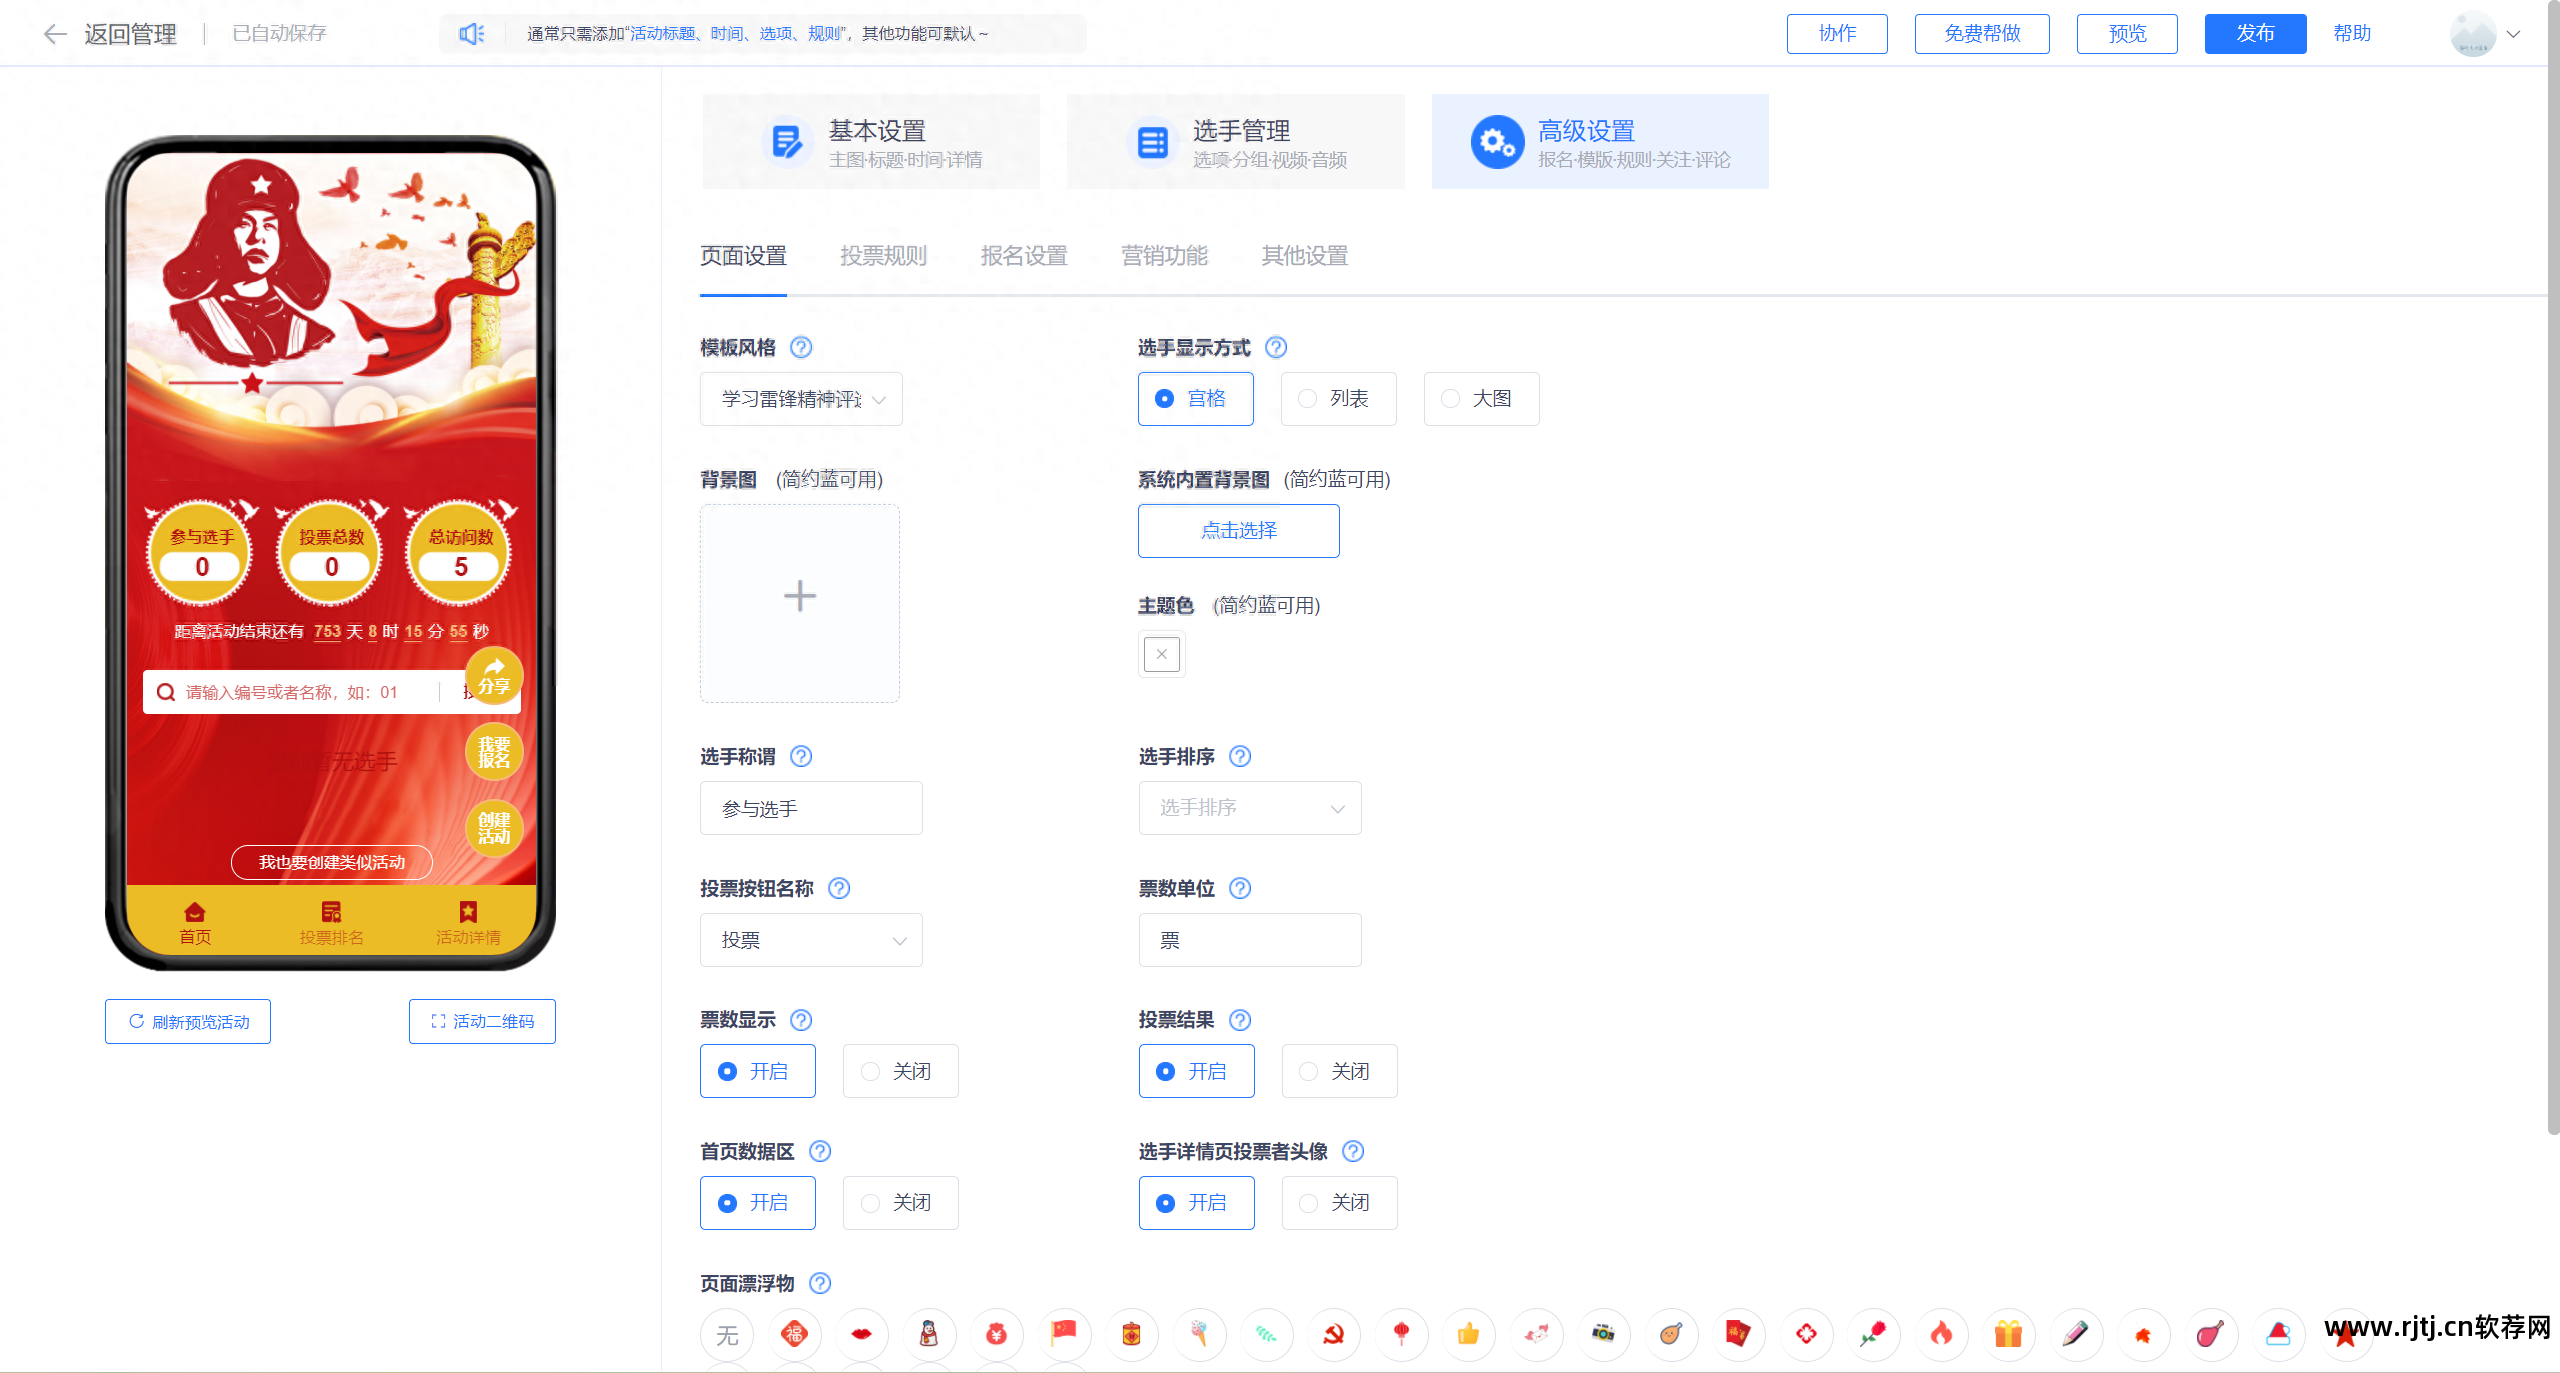Click 点击选择 to pick a background
The width and height of the screenshot is (2560, 1373).
coord(1238,531)
